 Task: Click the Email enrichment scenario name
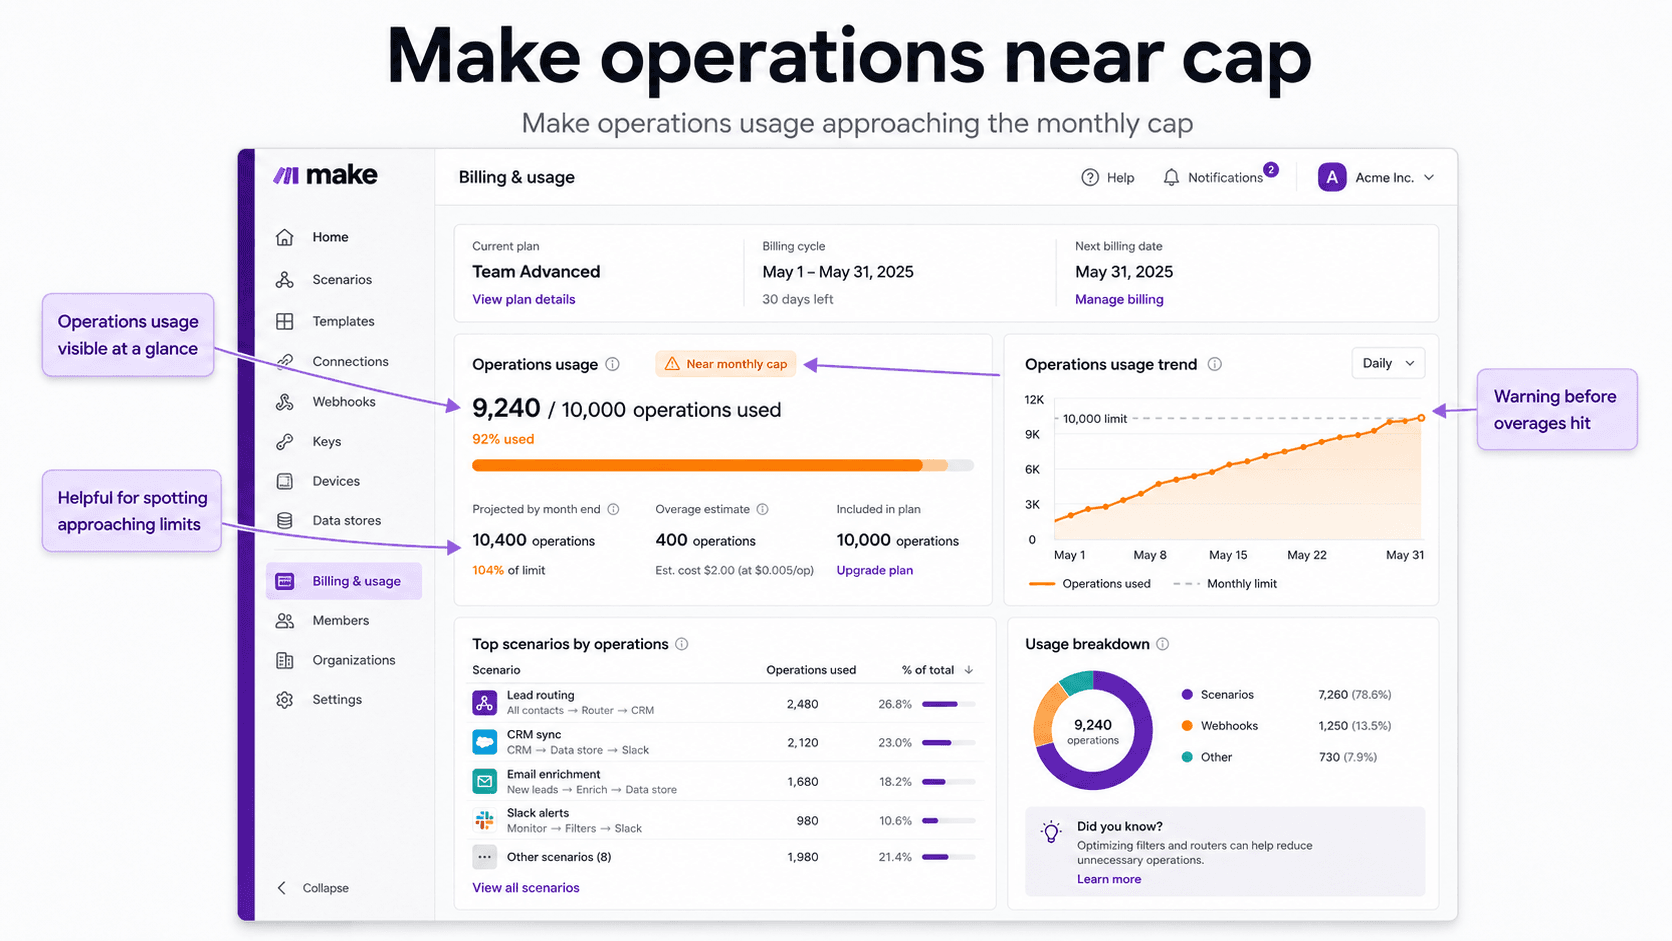554,774
